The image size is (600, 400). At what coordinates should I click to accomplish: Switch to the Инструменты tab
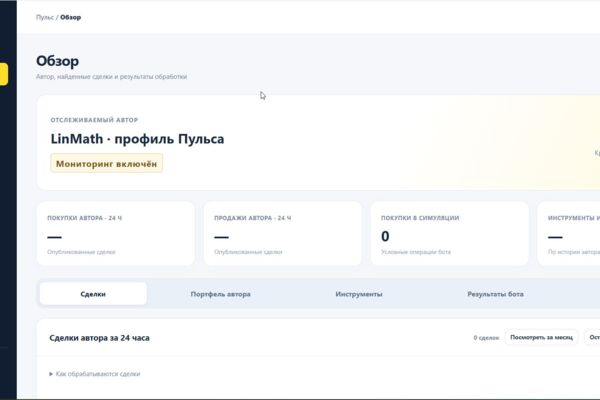pyautogui.click(x=359, y=294)
